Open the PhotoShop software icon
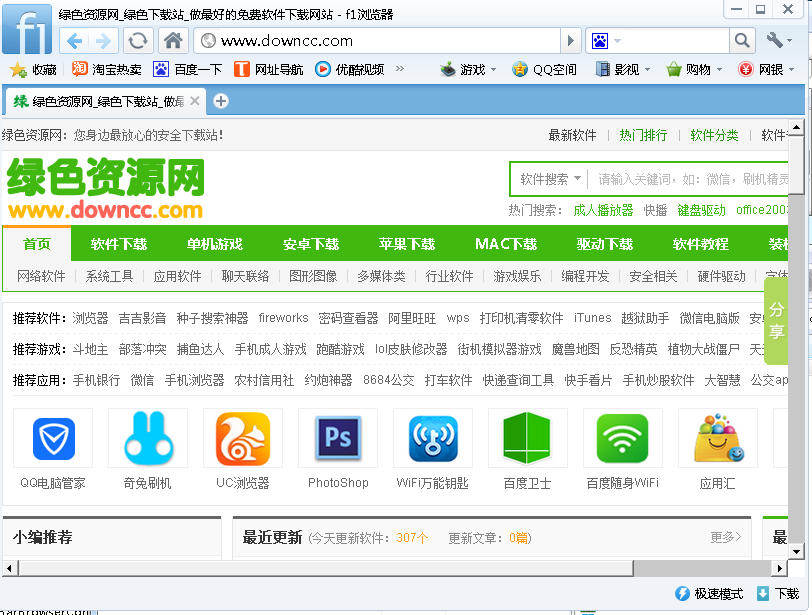The width and height of the screenshot is (812, 615). [x=338, y=438]
